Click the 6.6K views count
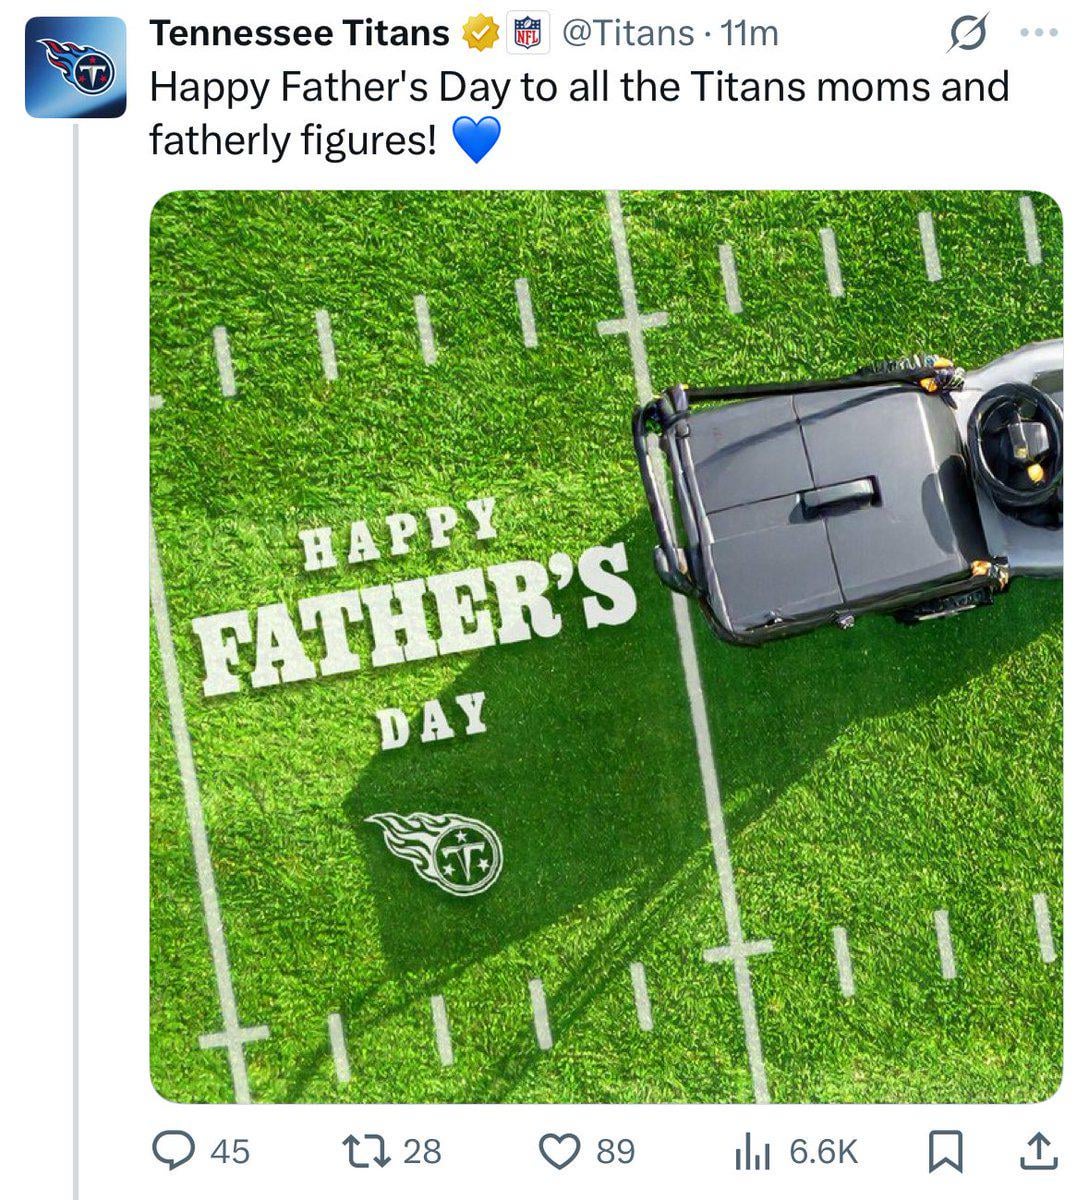1089x1200 pixels. [x=824, y=1151]
